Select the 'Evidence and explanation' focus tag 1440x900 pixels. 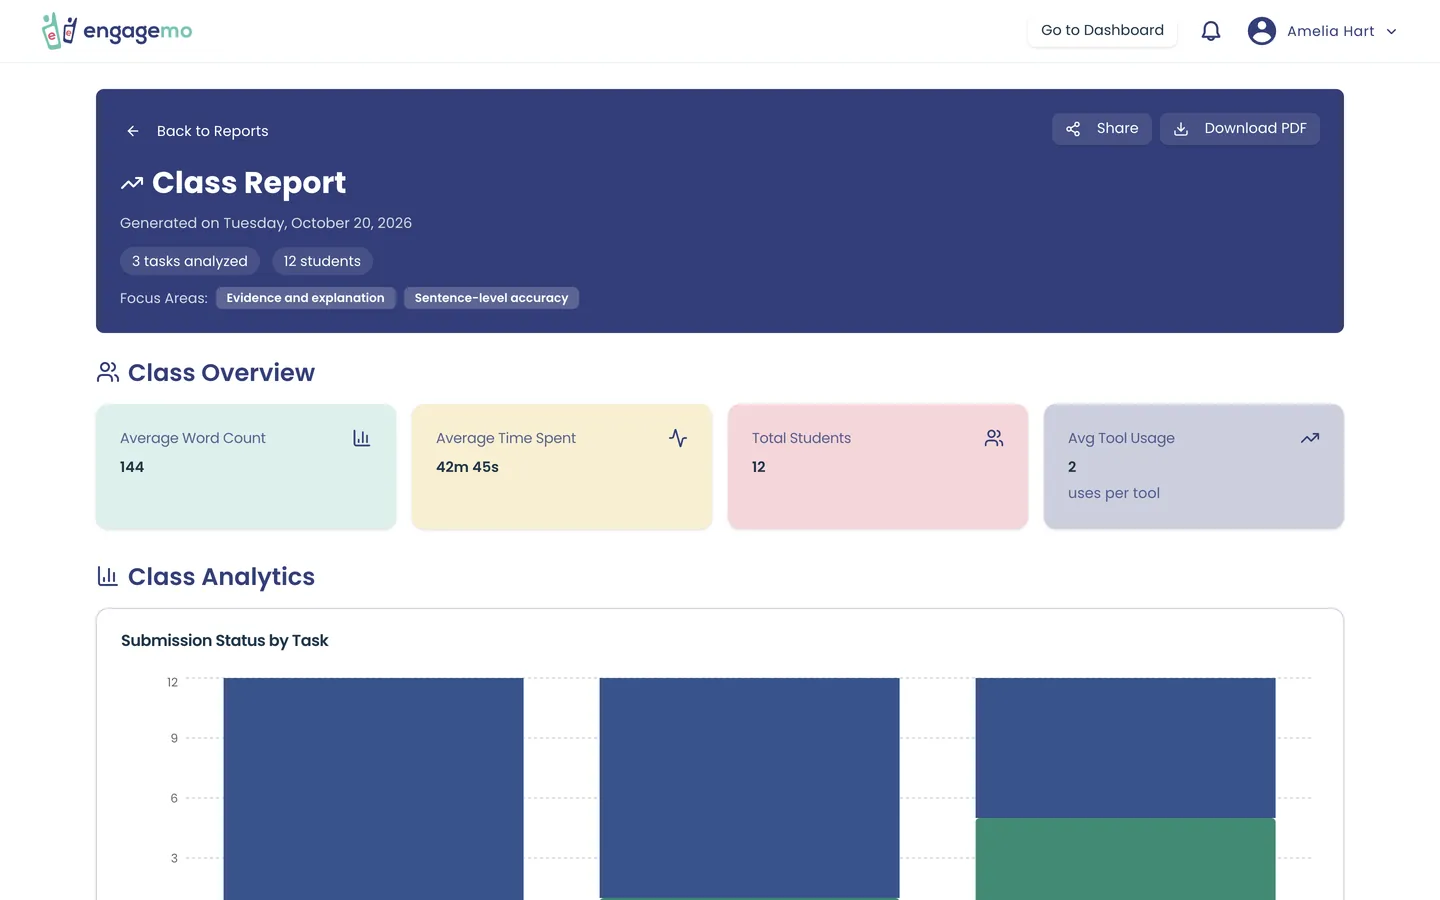pyautogui.click(x=305, y=298)
